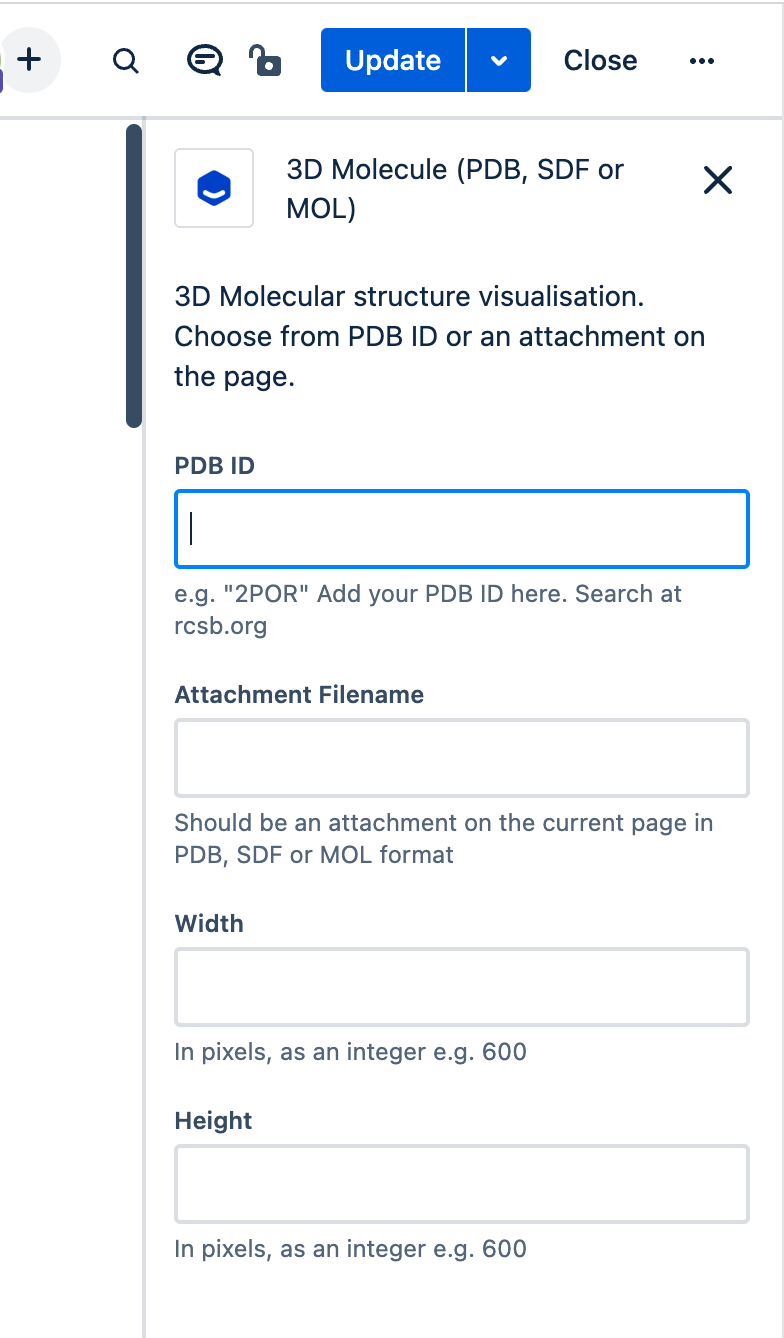Expand the dropdown arrow beside Update
Viewport: 784px width, 1338px height.
click(499, 61)
